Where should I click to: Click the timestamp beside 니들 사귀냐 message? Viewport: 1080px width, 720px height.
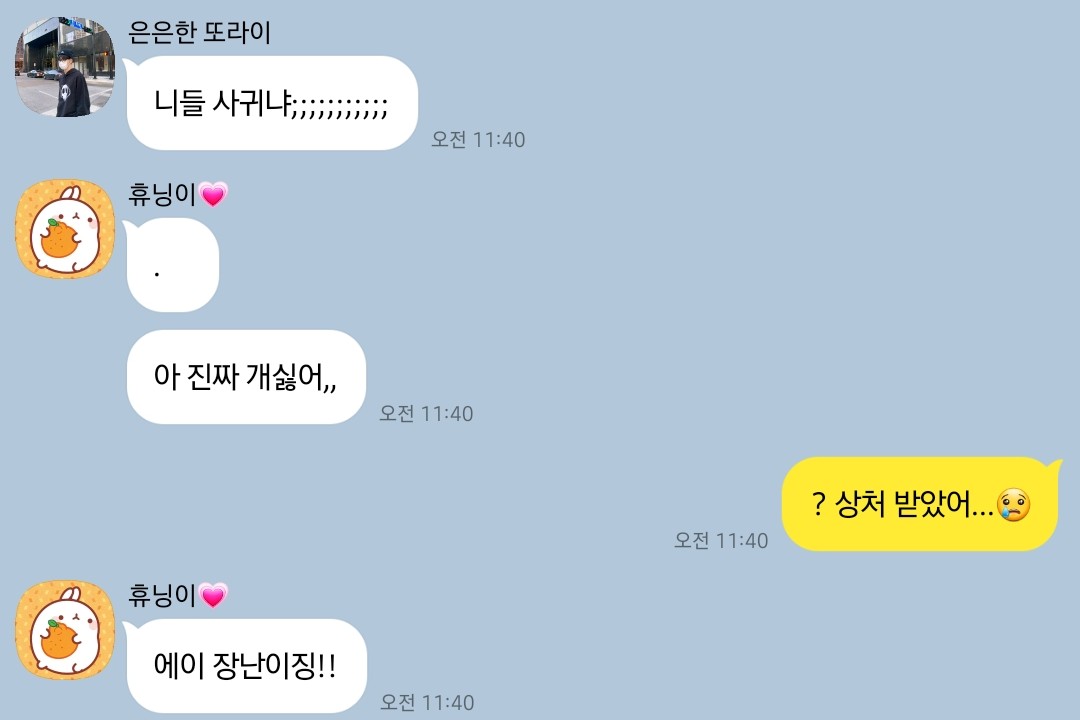478,139
